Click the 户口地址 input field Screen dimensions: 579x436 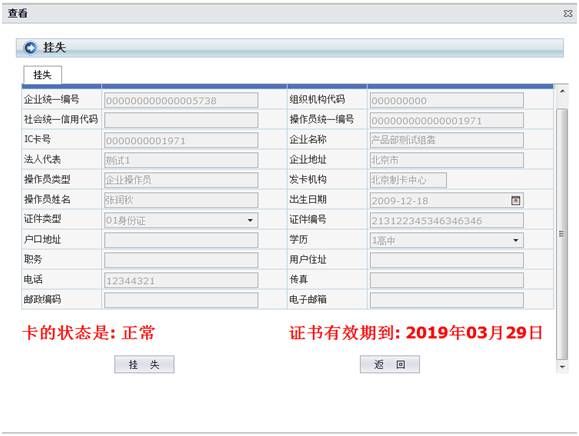pos(181,240)
